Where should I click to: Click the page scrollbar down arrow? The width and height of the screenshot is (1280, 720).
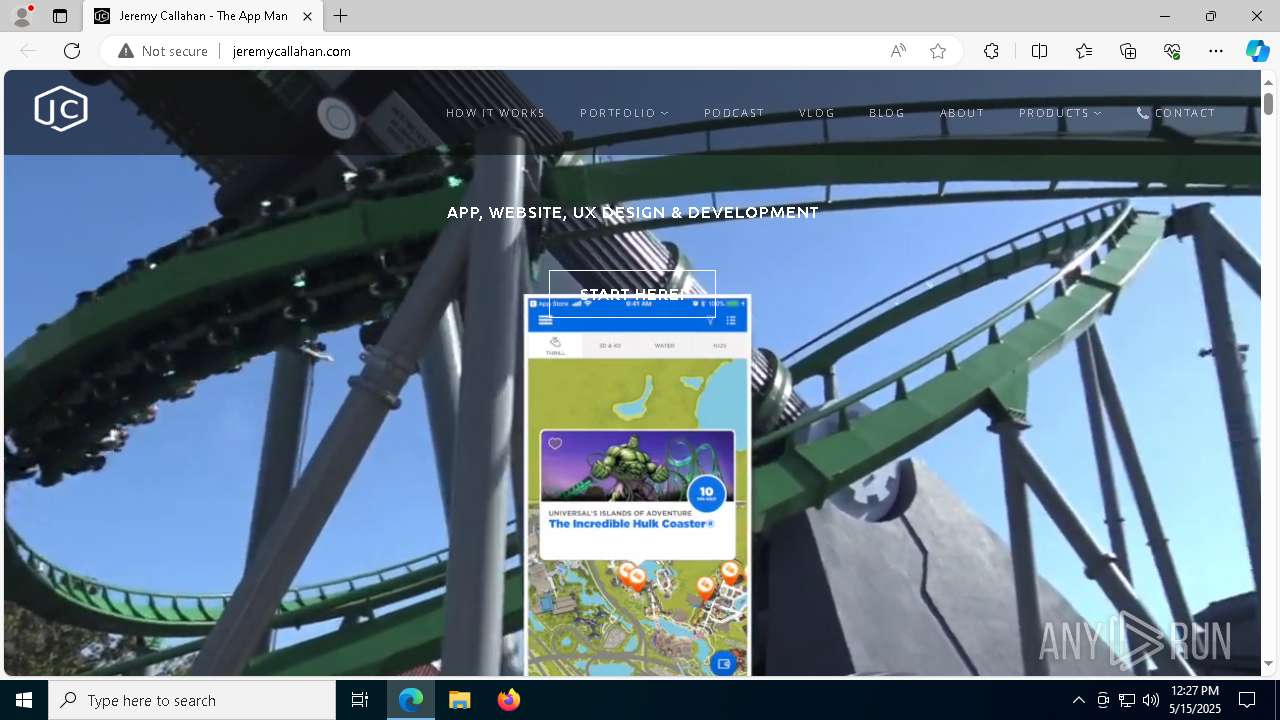1268,663
